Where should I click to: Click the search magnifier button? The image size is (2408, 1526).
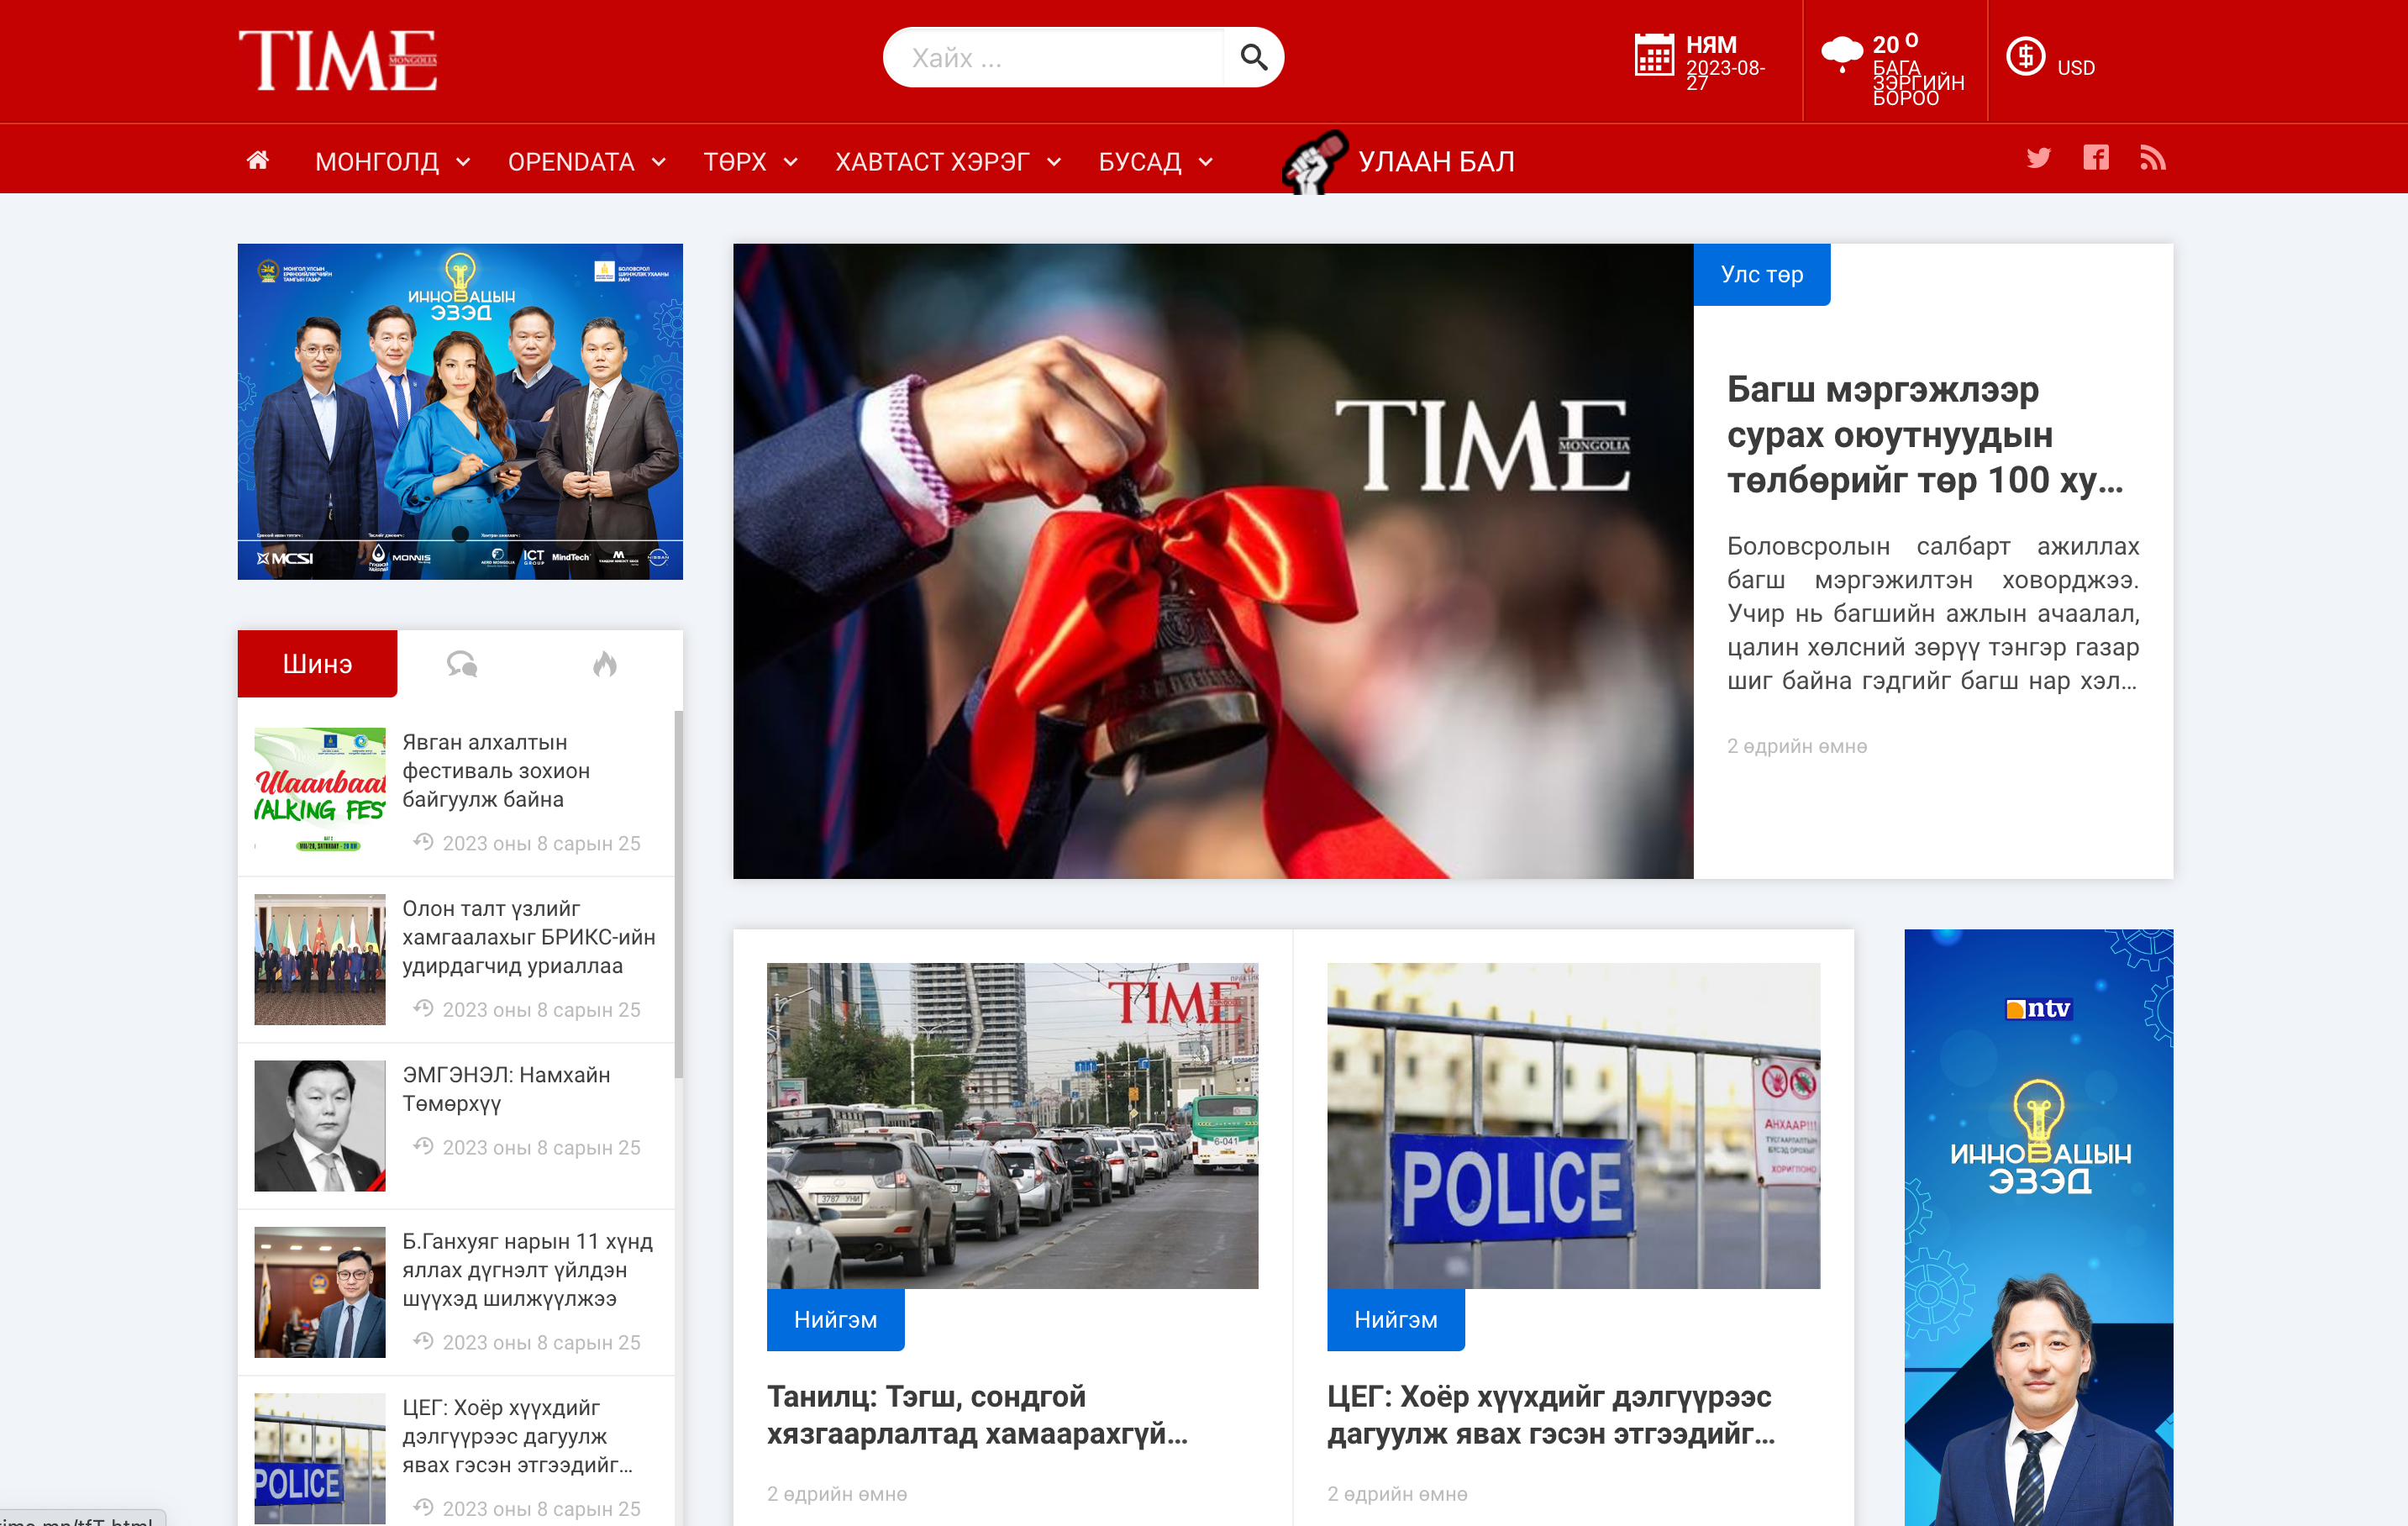point(1253,58)
